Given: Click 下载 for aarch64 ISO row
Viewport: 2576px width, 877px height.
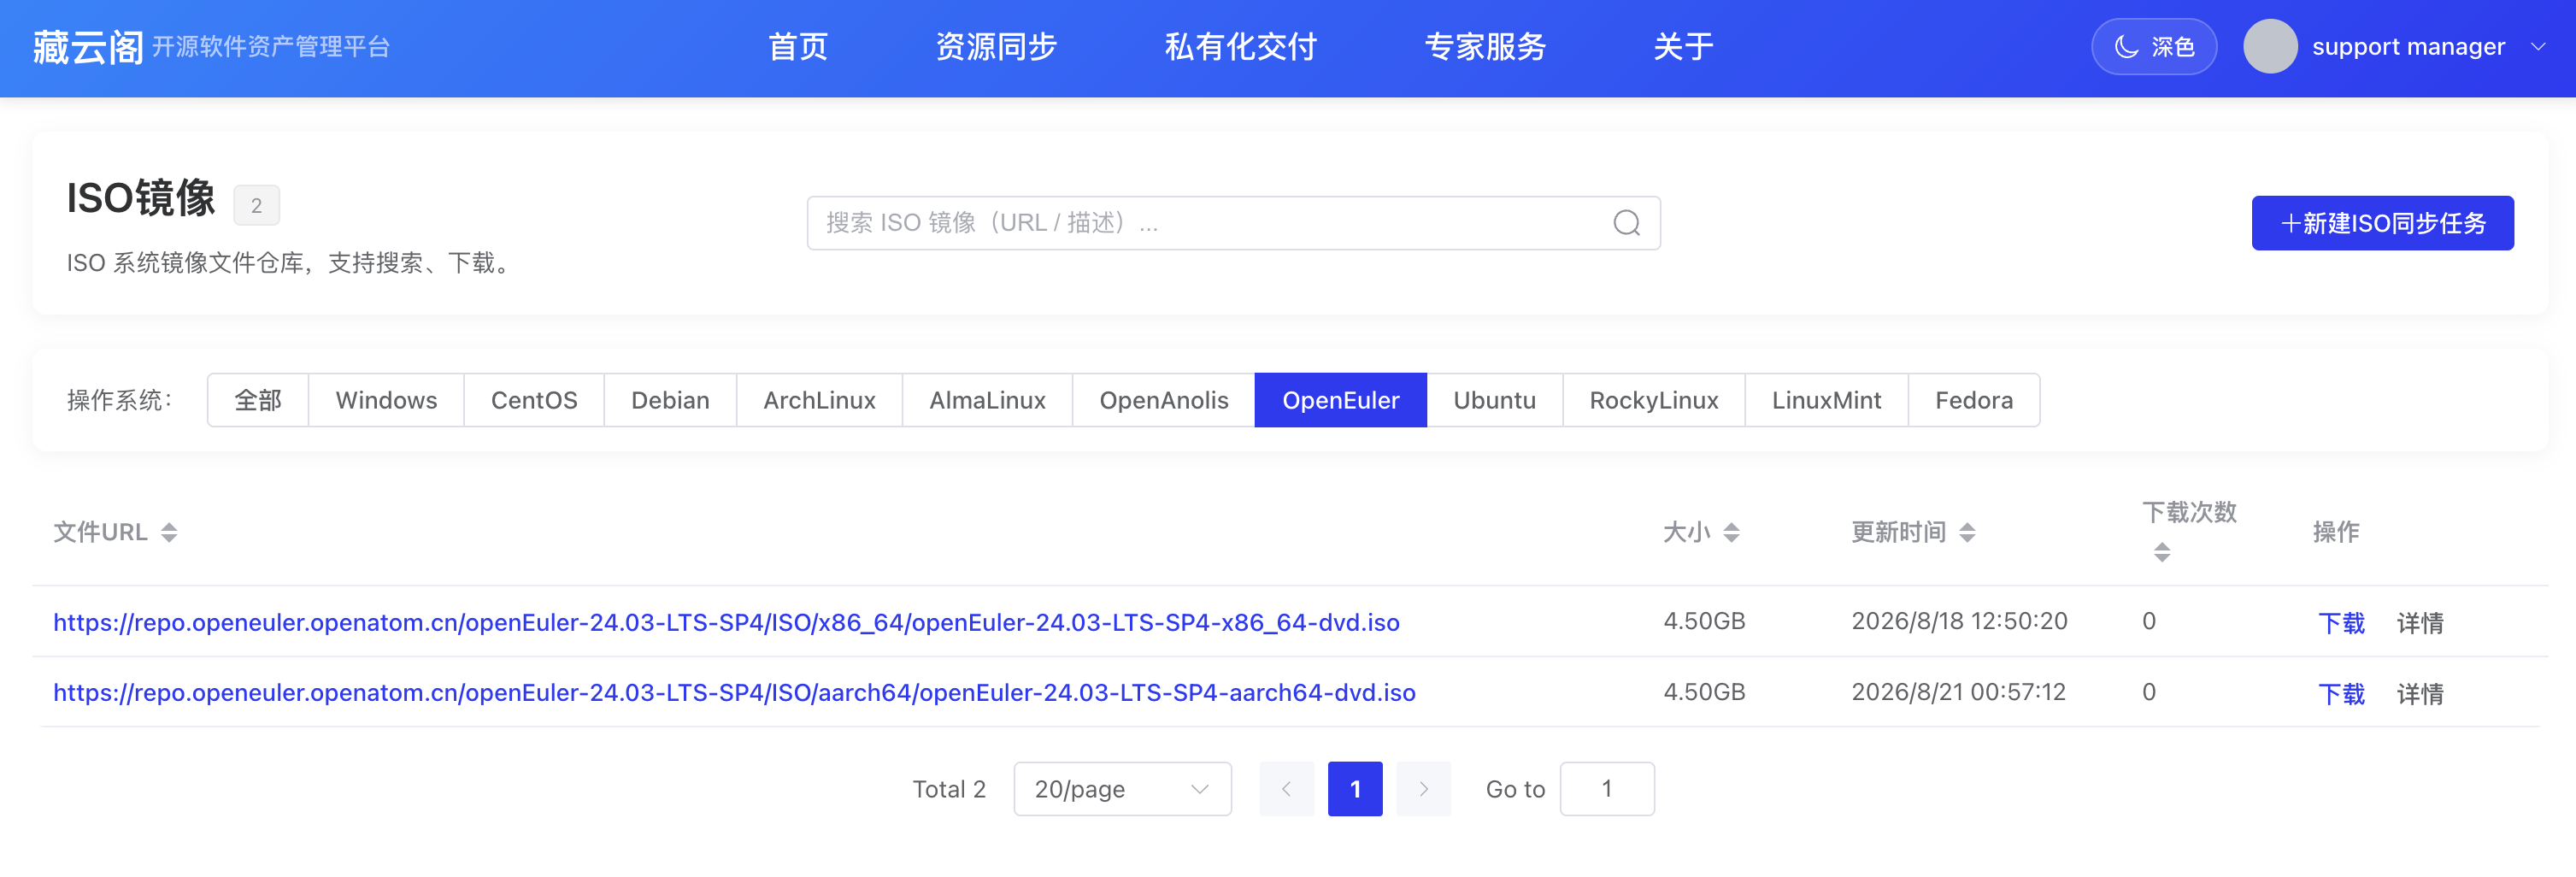Looking at the screenshot, I should [2341, 693].
